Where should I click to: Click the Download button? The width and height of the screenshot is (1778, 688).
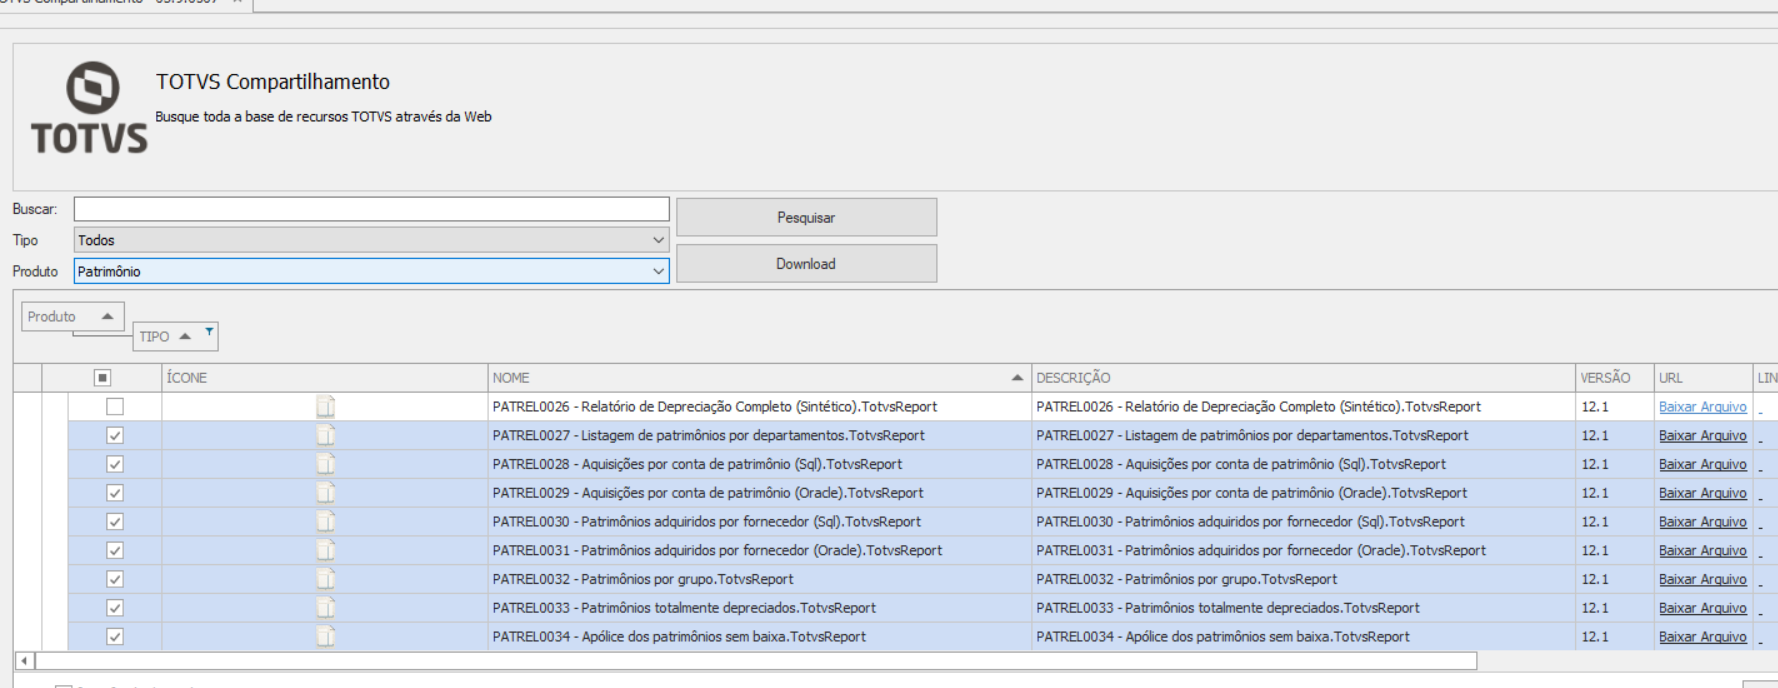pos(806,263)
